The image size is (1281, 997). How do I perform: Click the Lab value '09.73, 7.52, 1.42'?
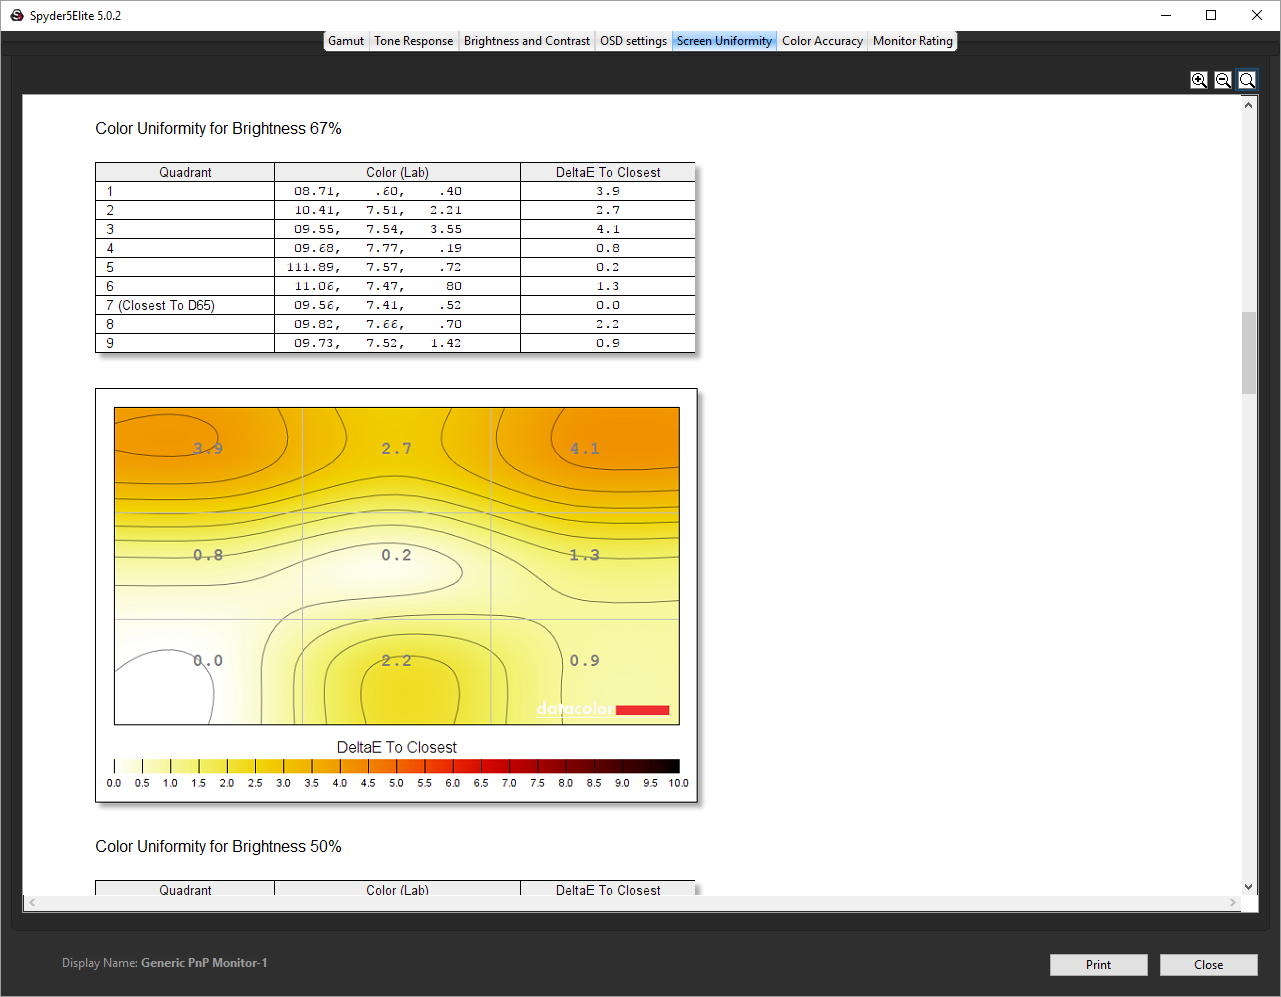pyautogui.click(x=378, y=343)
